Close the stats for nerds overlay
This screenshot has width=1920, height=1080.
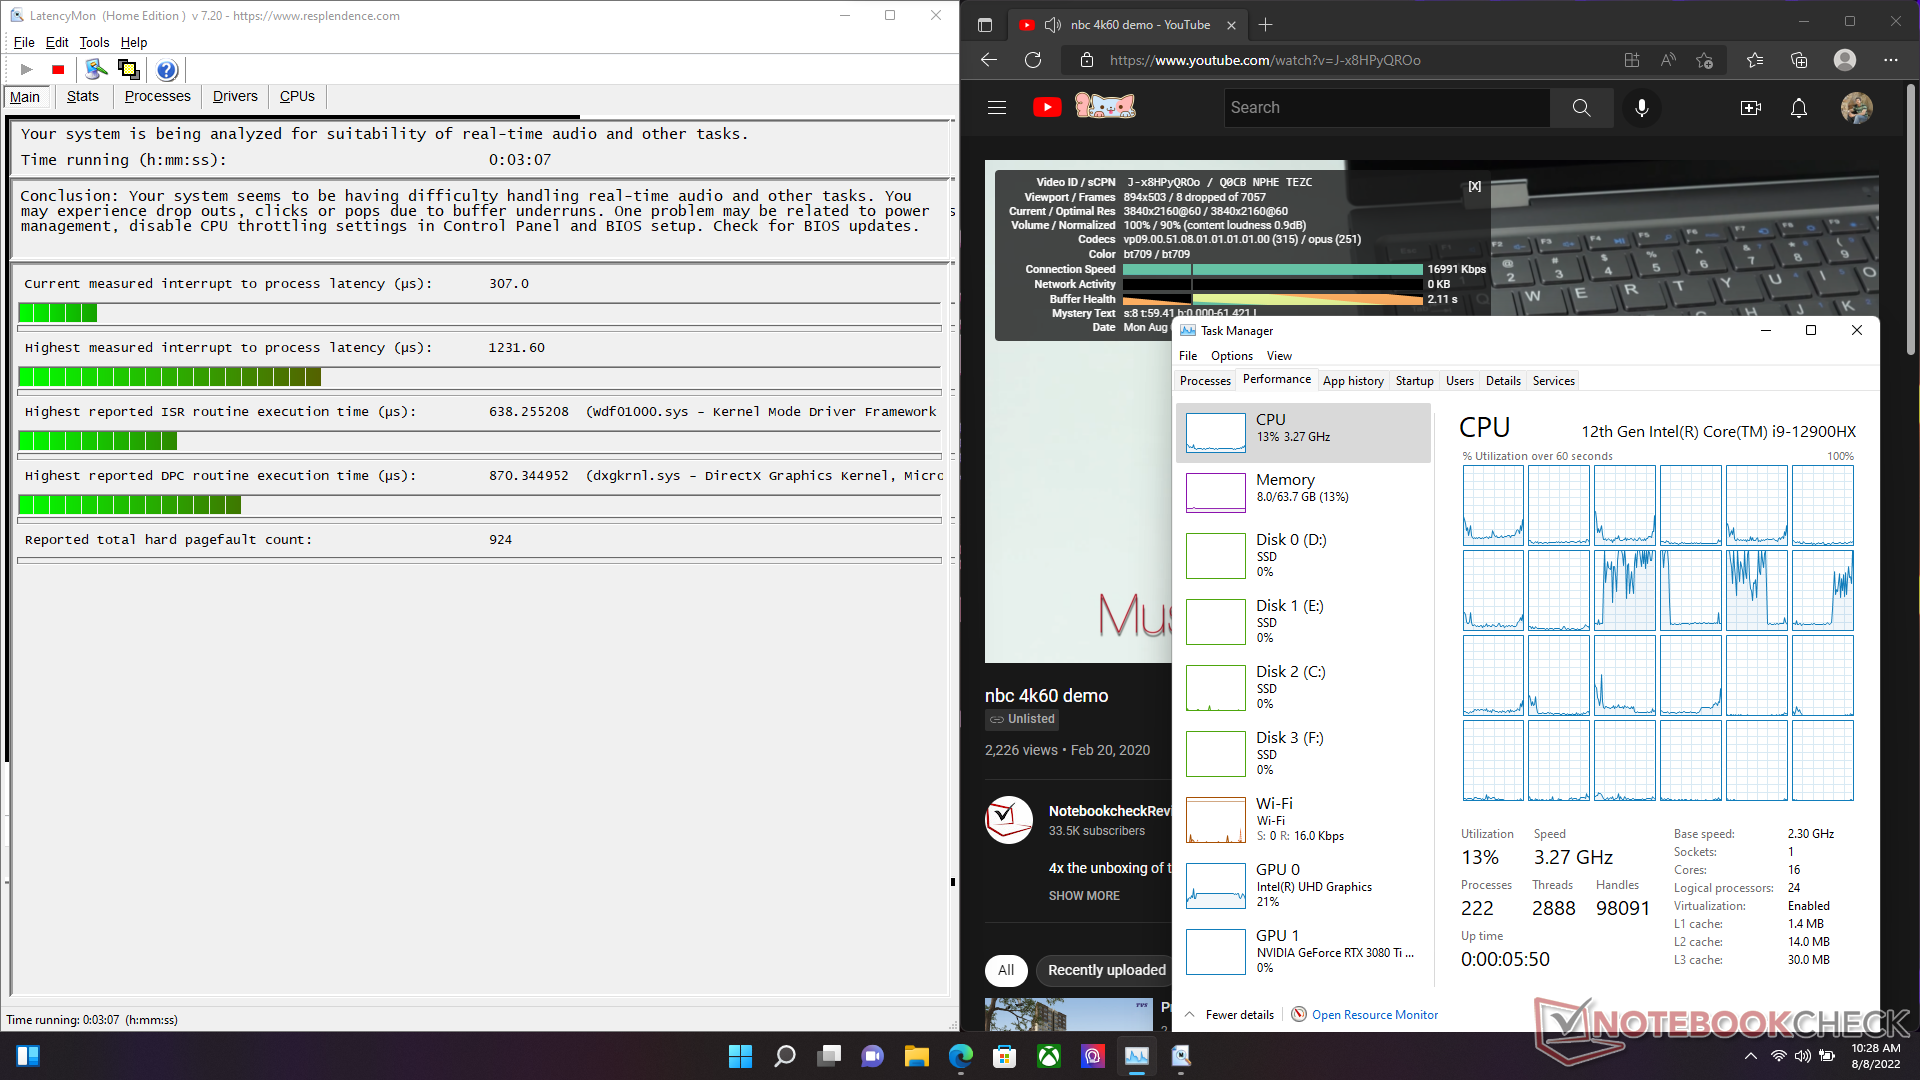coord(1474,186)
